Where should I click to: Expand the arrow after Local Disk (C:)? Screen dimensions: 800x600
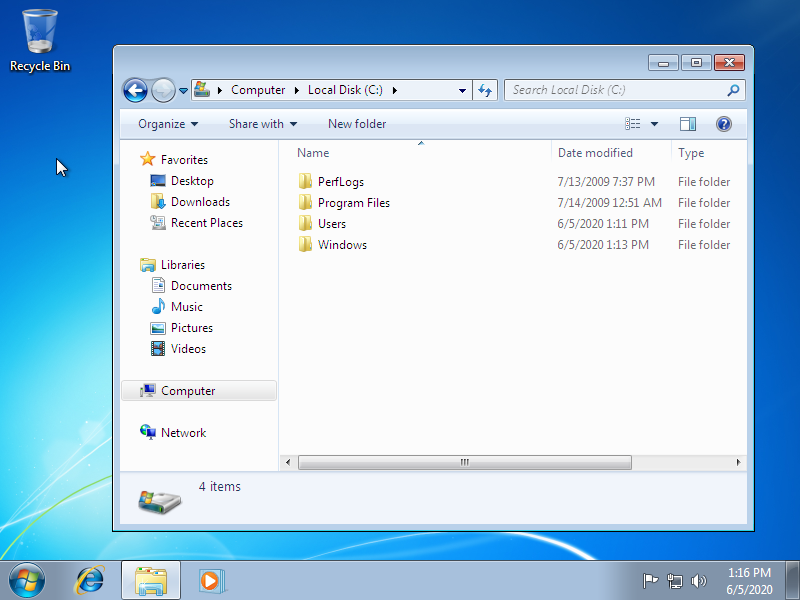[394, 90]
